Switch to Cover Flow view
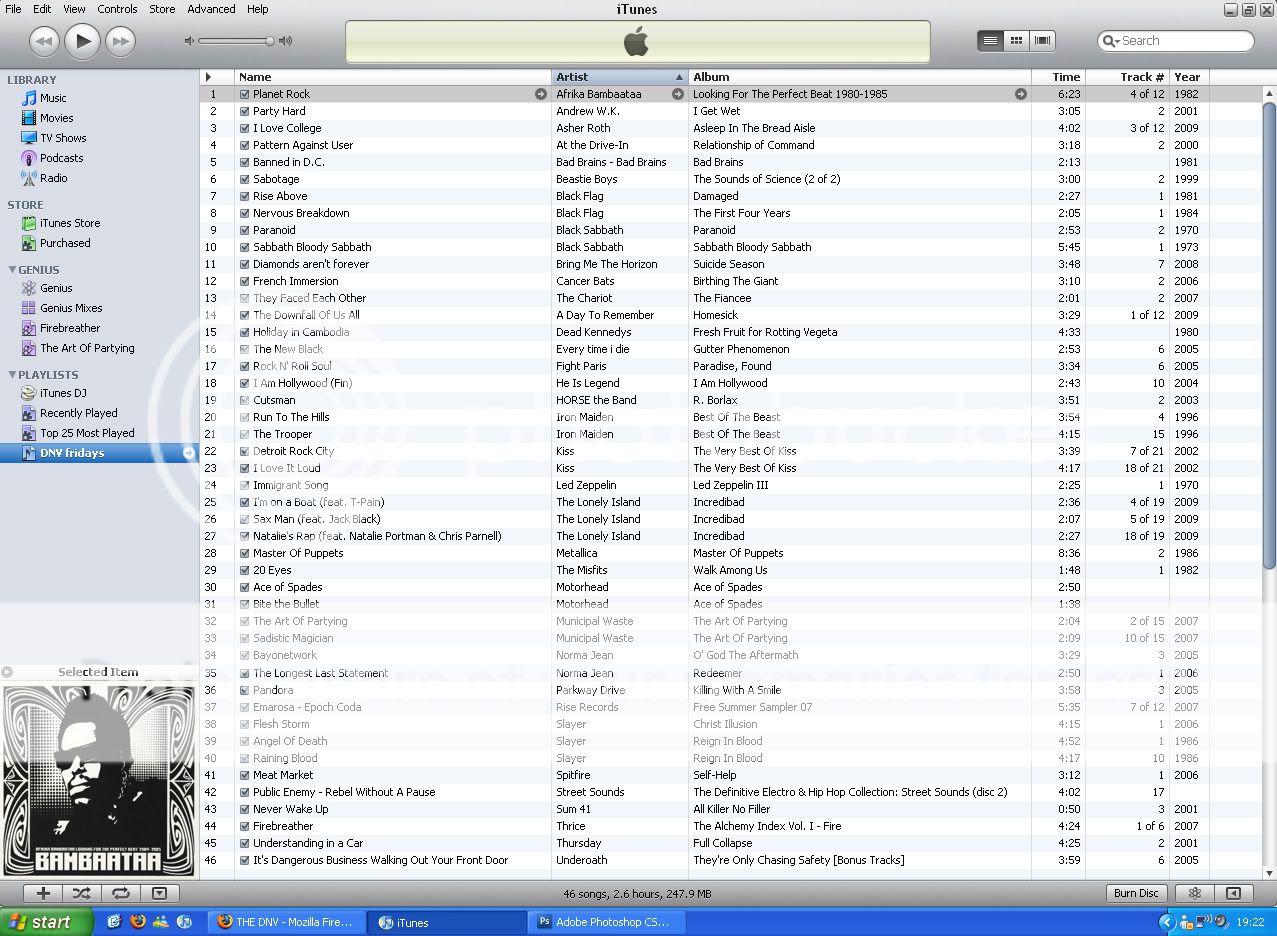The width and height of the screenshot is (1277, 936). coord(1042,41)
